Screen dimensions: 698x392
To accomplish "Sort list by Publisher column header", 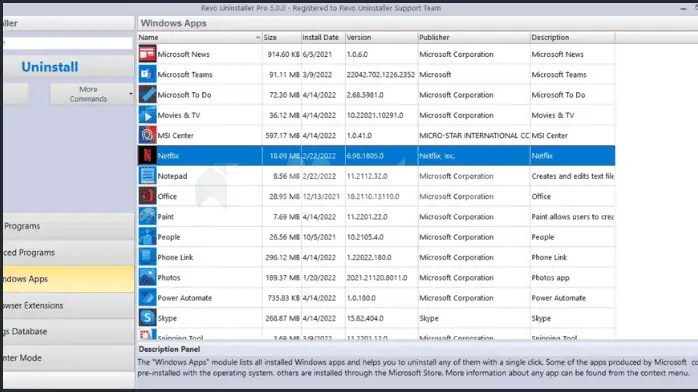I will (x=474, y=37).
